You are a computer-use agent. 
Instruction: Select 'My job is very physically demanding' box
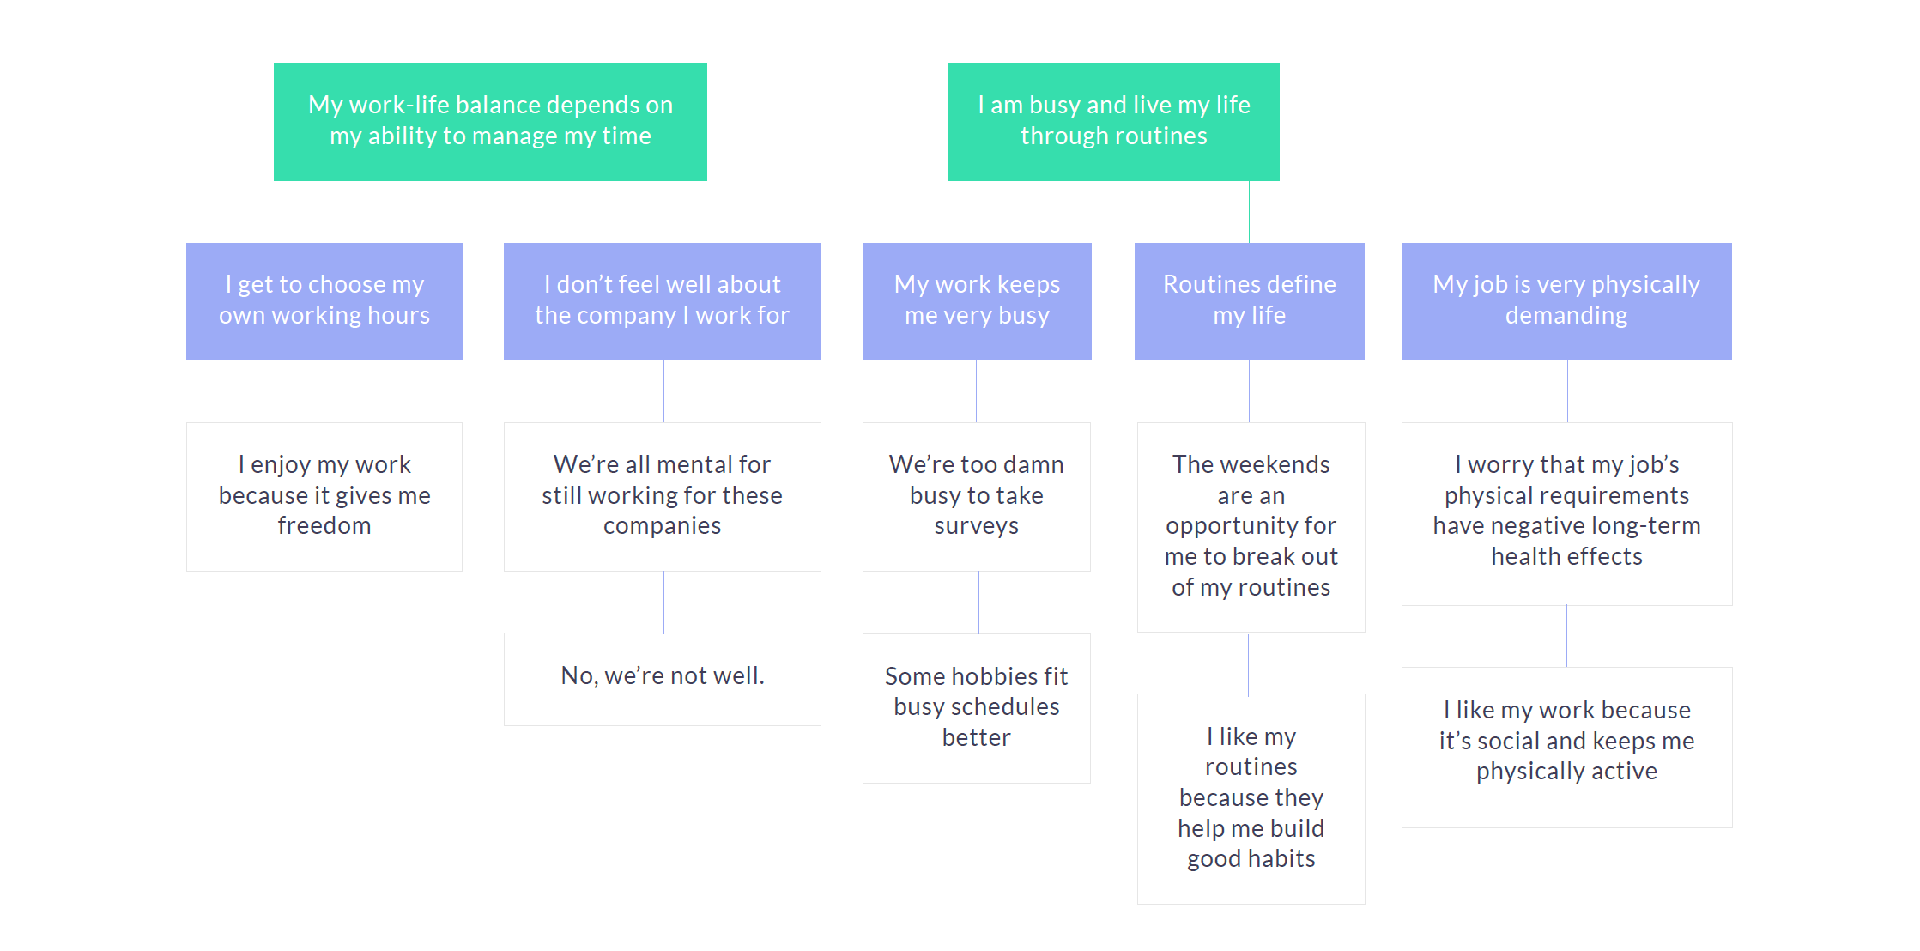tap(1566, 301)
